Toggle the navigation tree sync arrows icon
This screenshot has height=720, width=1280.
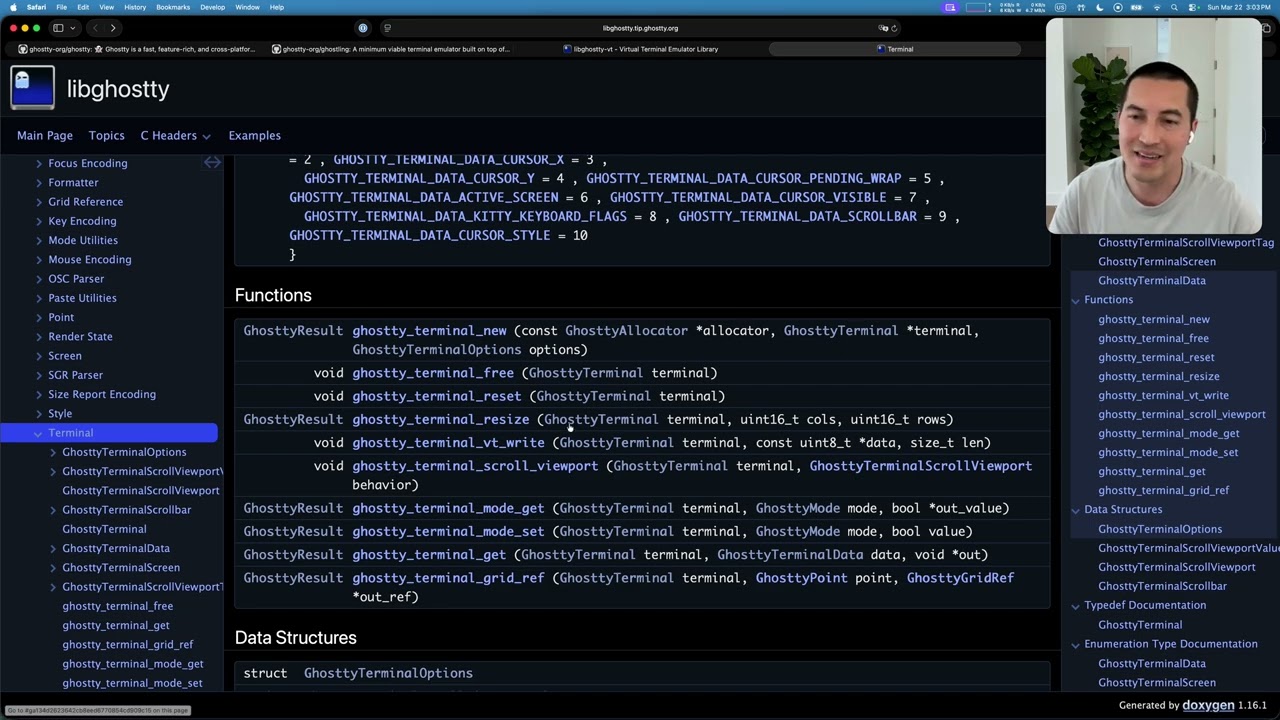(x=212, y=162)
